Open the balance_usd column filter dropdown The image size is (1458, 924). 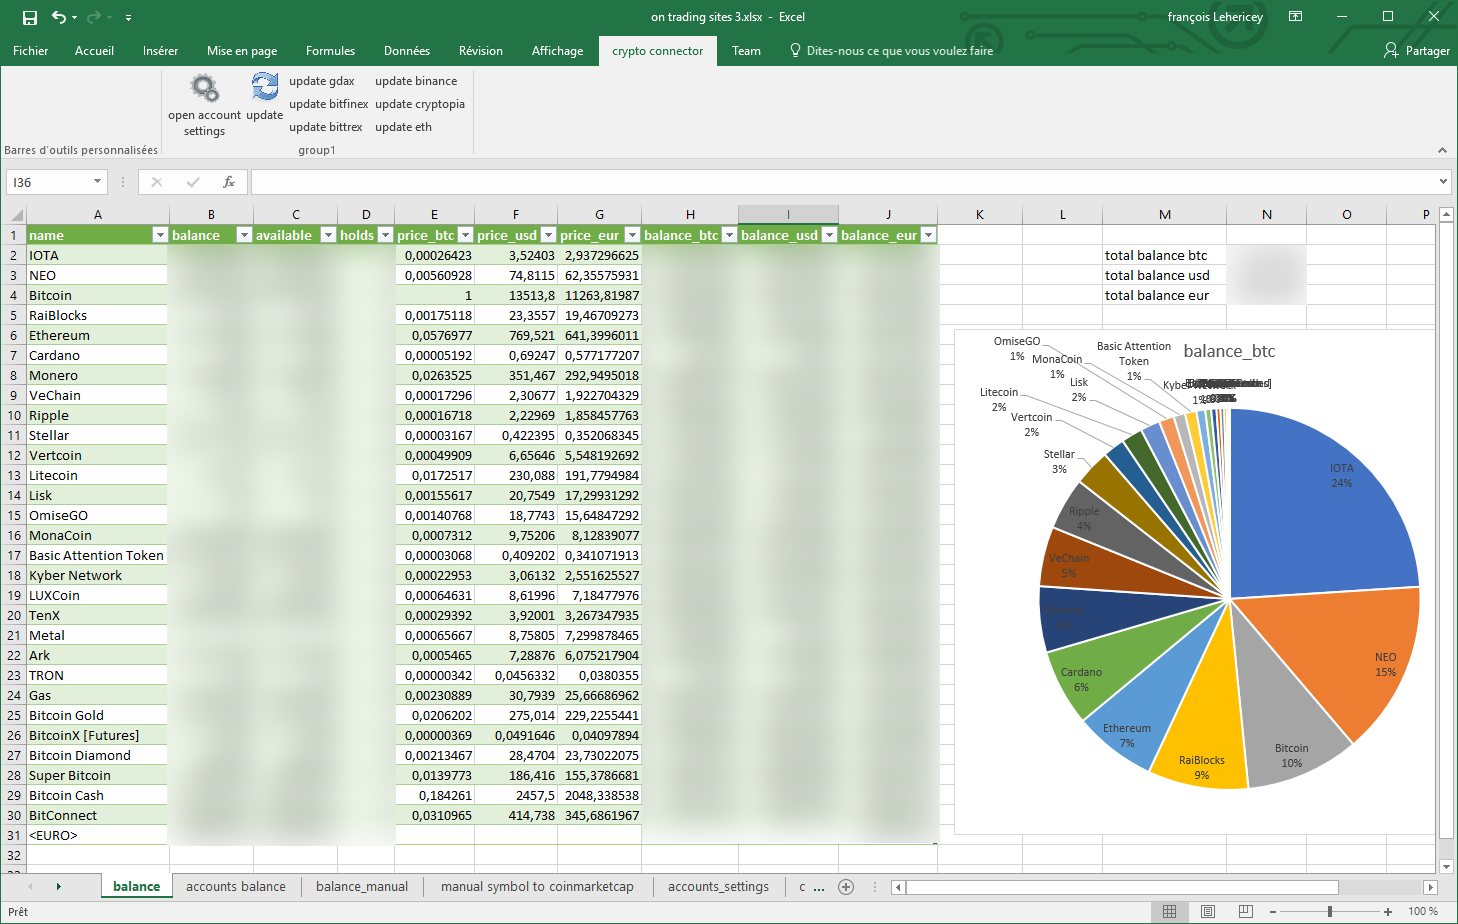pyautogui.click(x=828, y=235)
